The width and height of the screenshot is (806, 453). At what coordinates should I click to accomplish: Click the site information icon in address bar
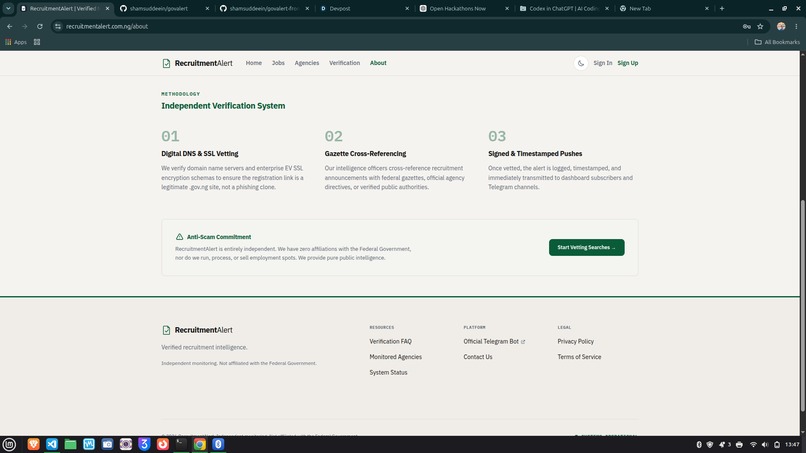tap(58, 26)
